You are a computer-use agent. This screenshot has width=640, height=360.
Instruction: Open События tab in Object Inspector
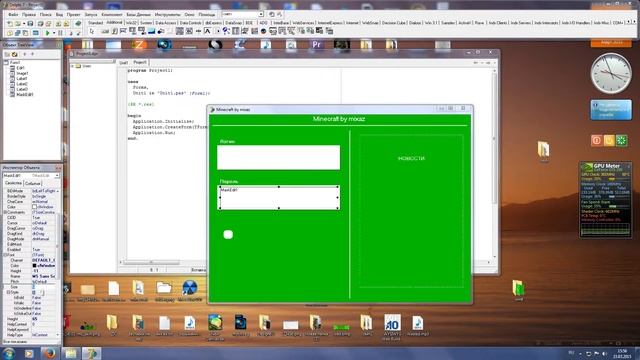(33, 184)
